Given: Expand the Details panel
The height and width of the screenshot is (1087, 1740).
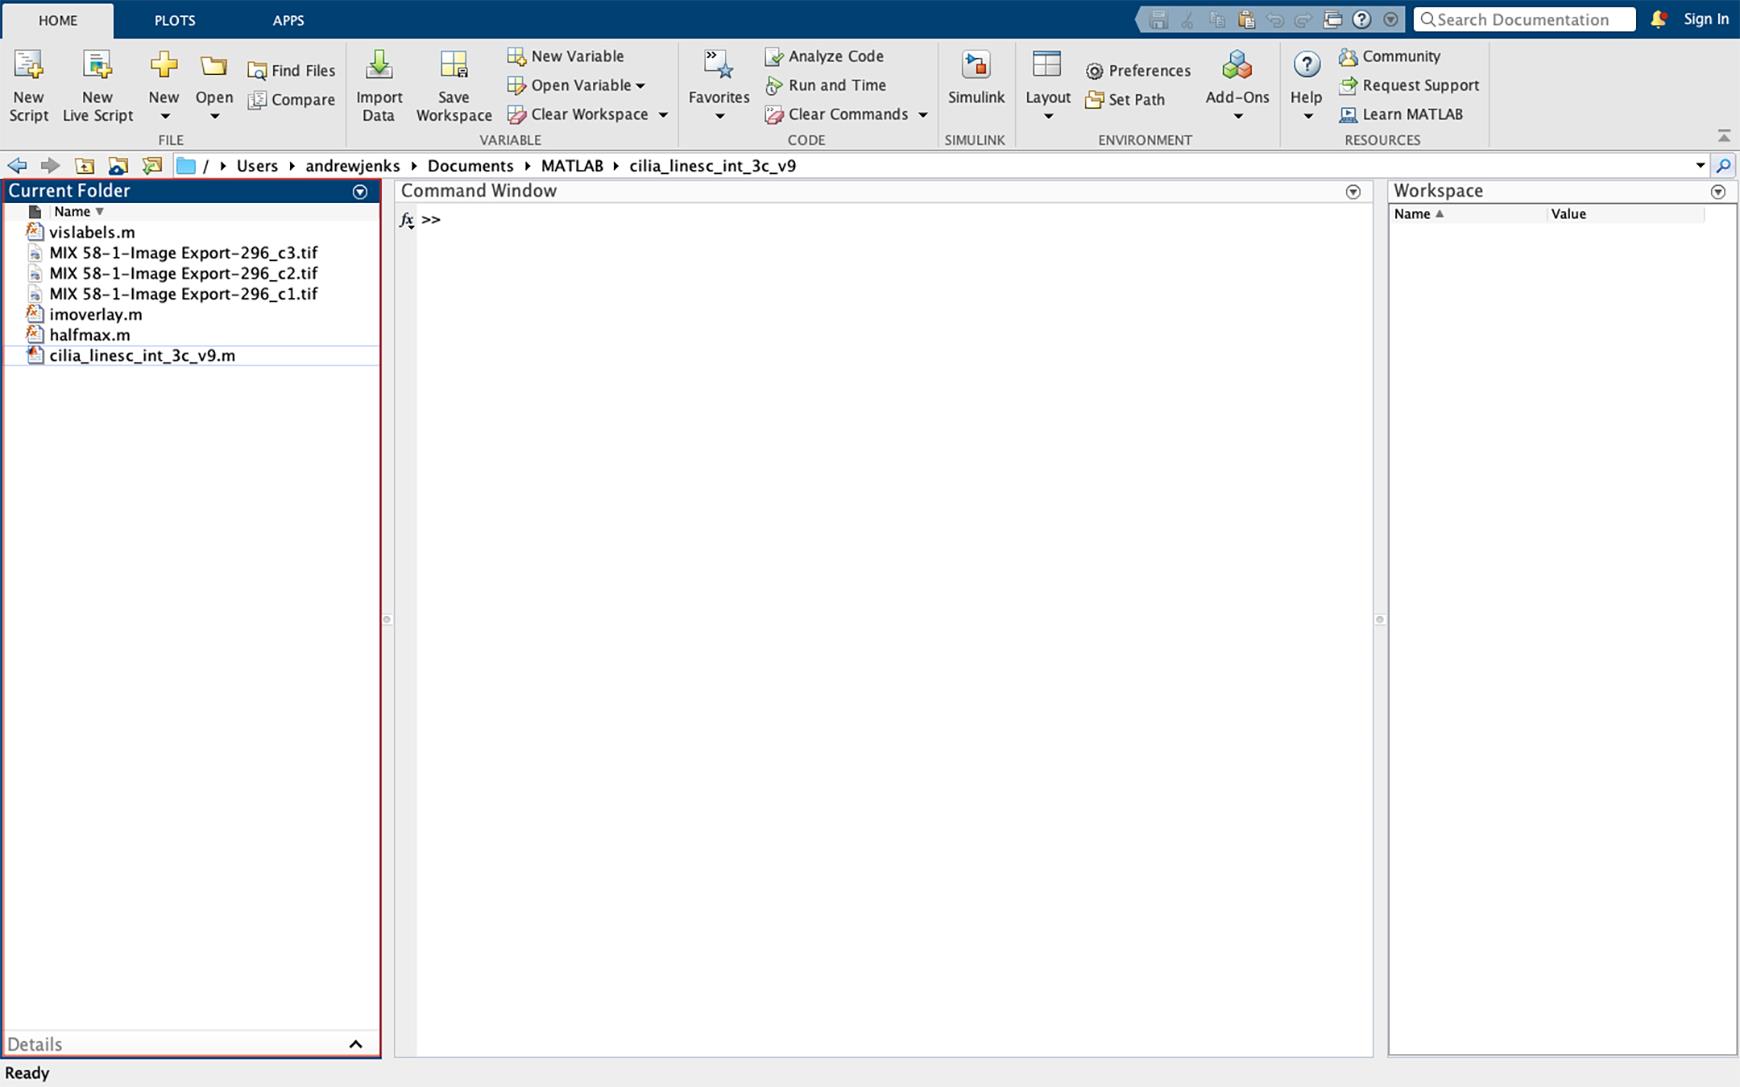Looking at the screenshot, I should pyautogui.click(x=355, y=1044).
